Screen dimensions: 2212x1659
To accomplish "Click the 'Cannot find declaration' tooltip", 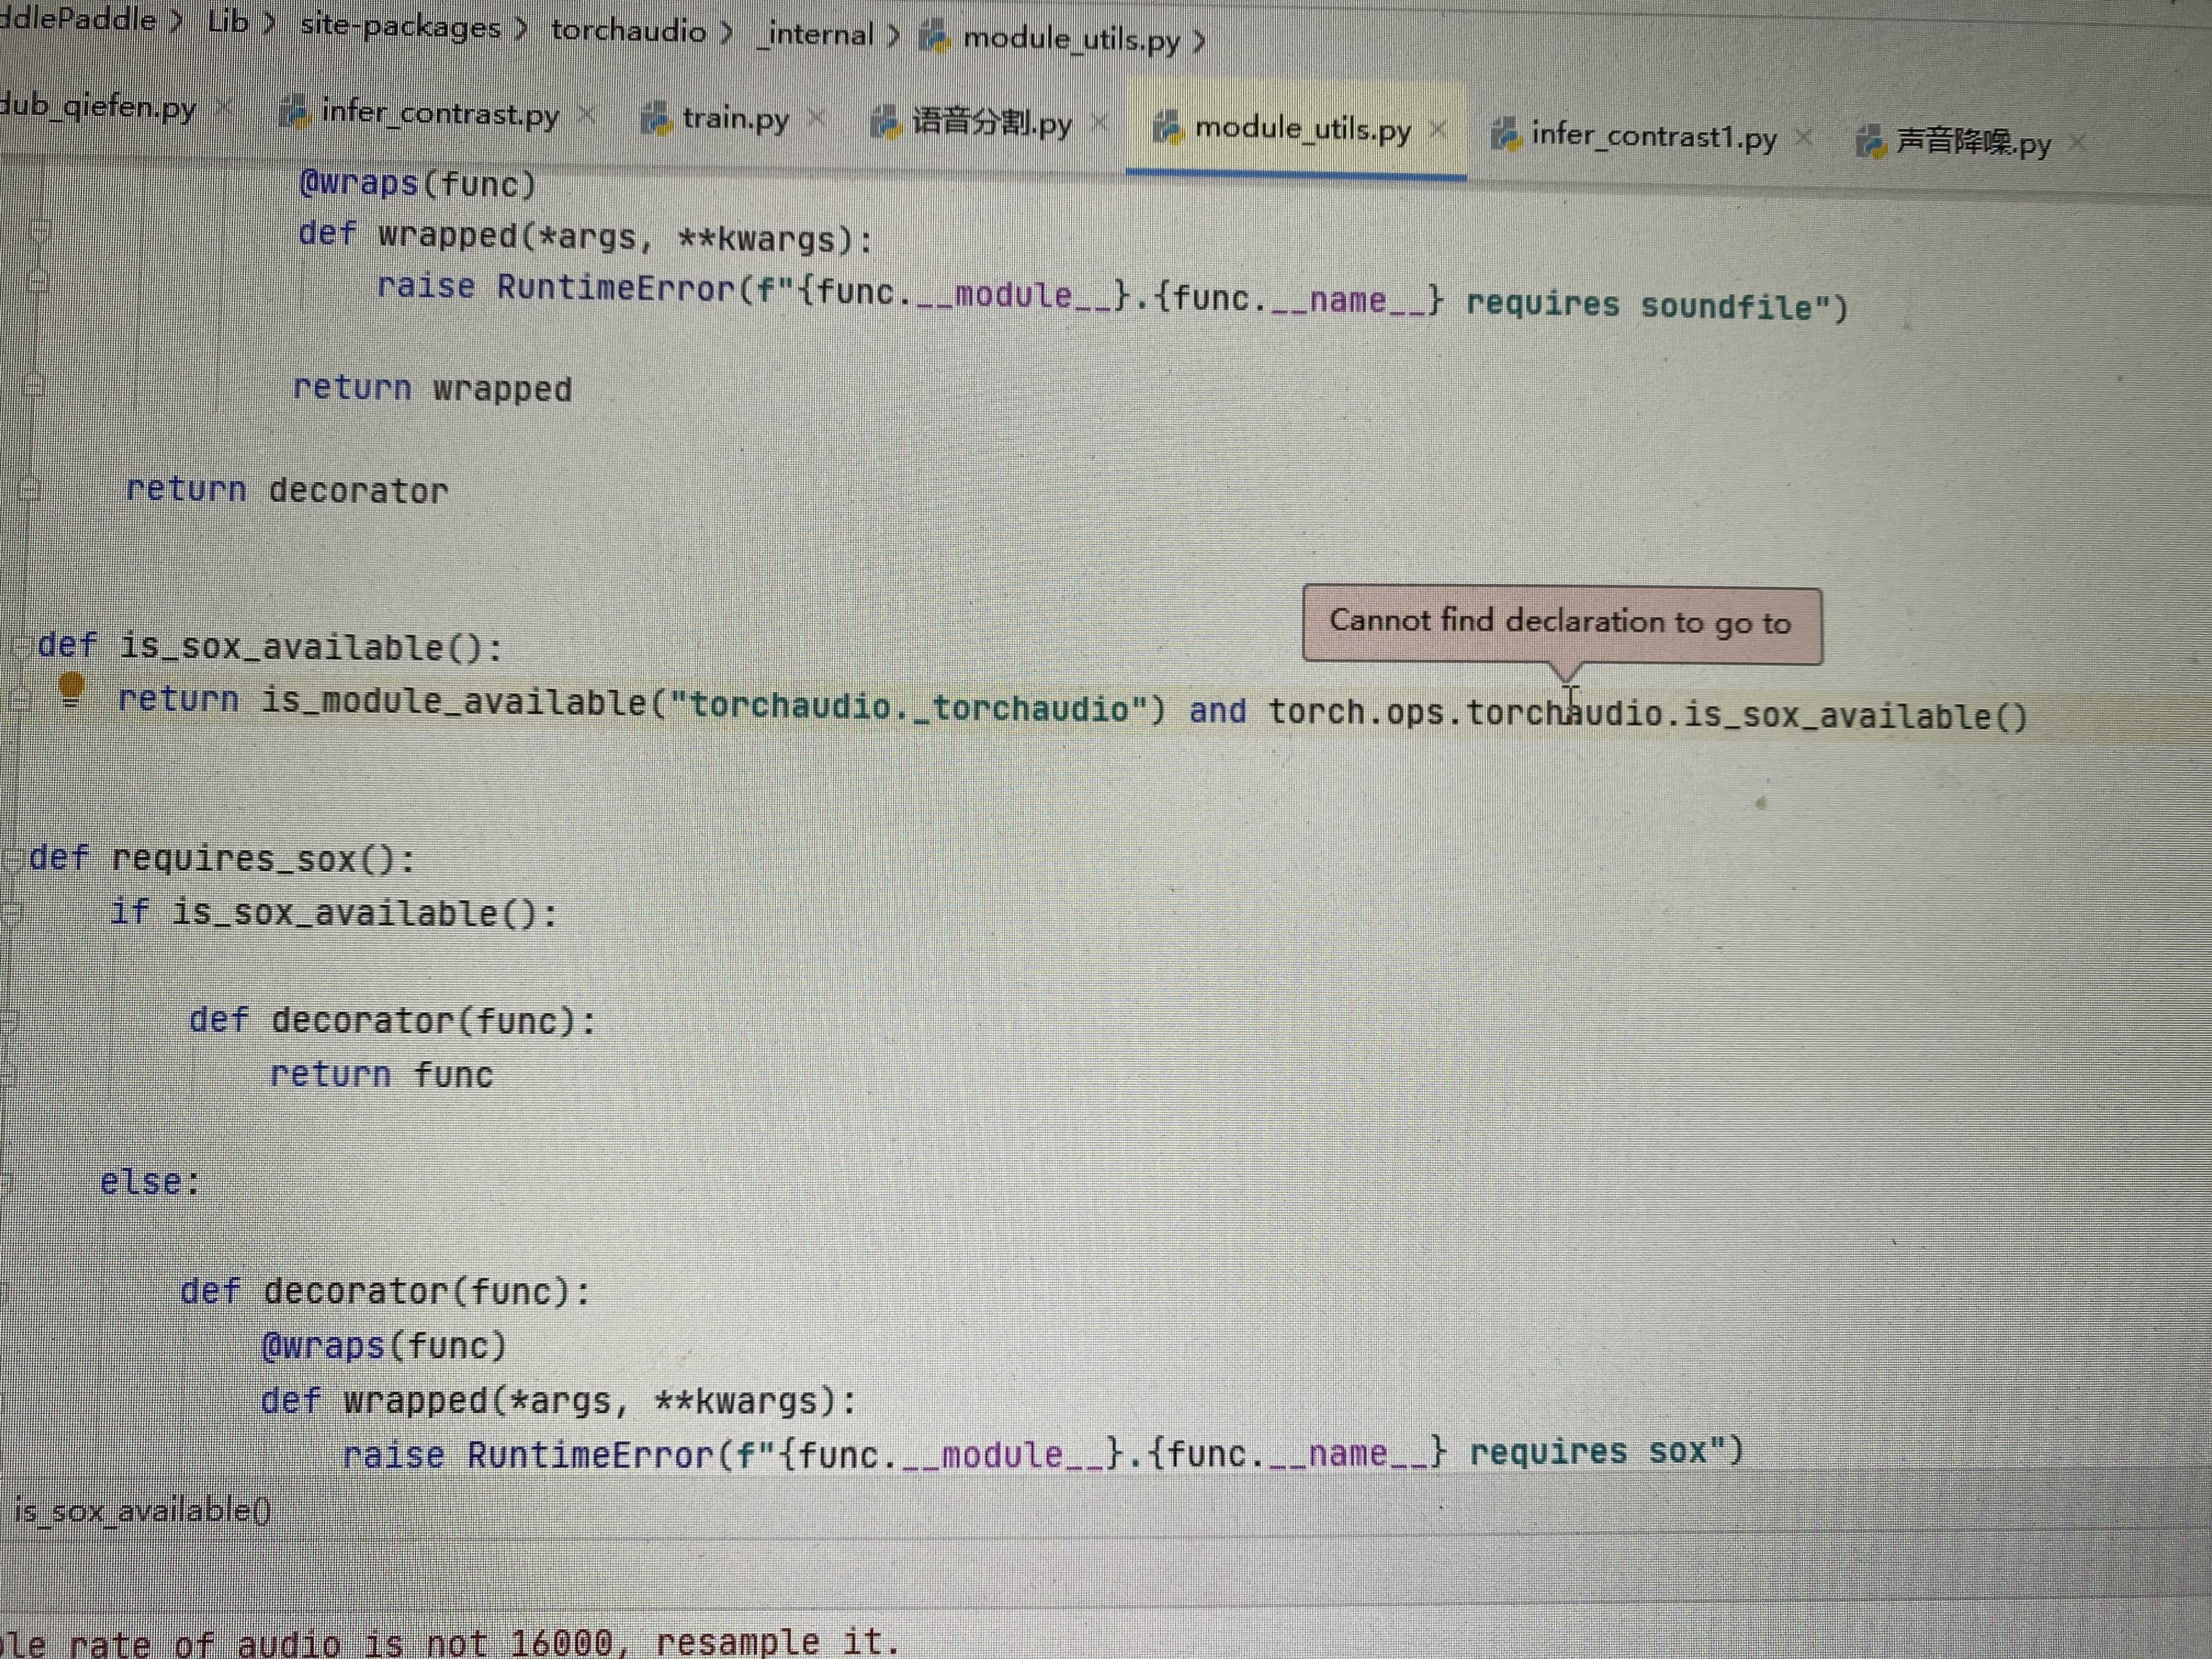I will tap(1560, 622).
